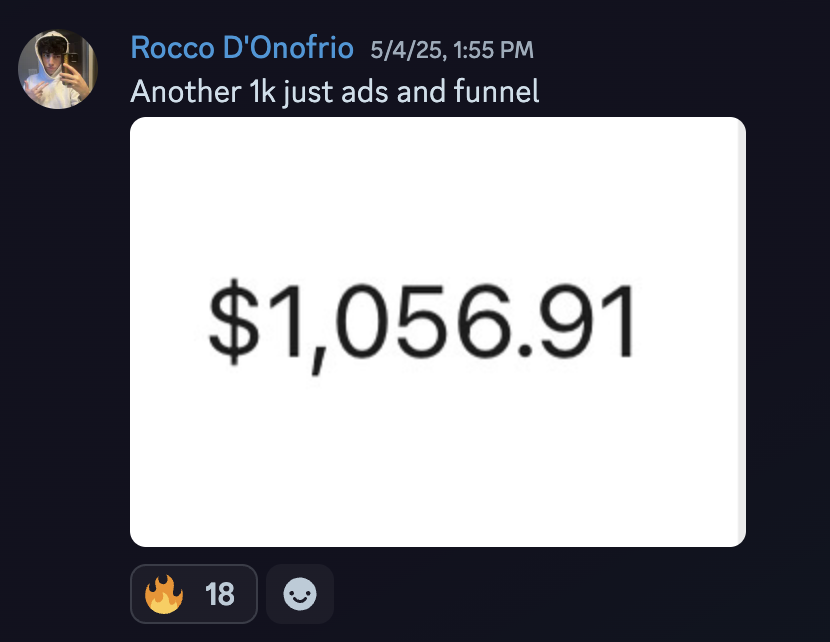Click the gray smiley face button
The width and height of the screenshot is (830, 642).
click(x=300, y=594)
